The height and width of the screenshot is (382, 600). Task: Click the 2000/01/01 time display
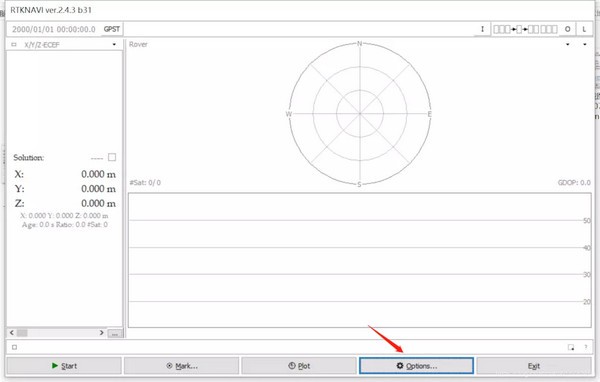[54, 29]
